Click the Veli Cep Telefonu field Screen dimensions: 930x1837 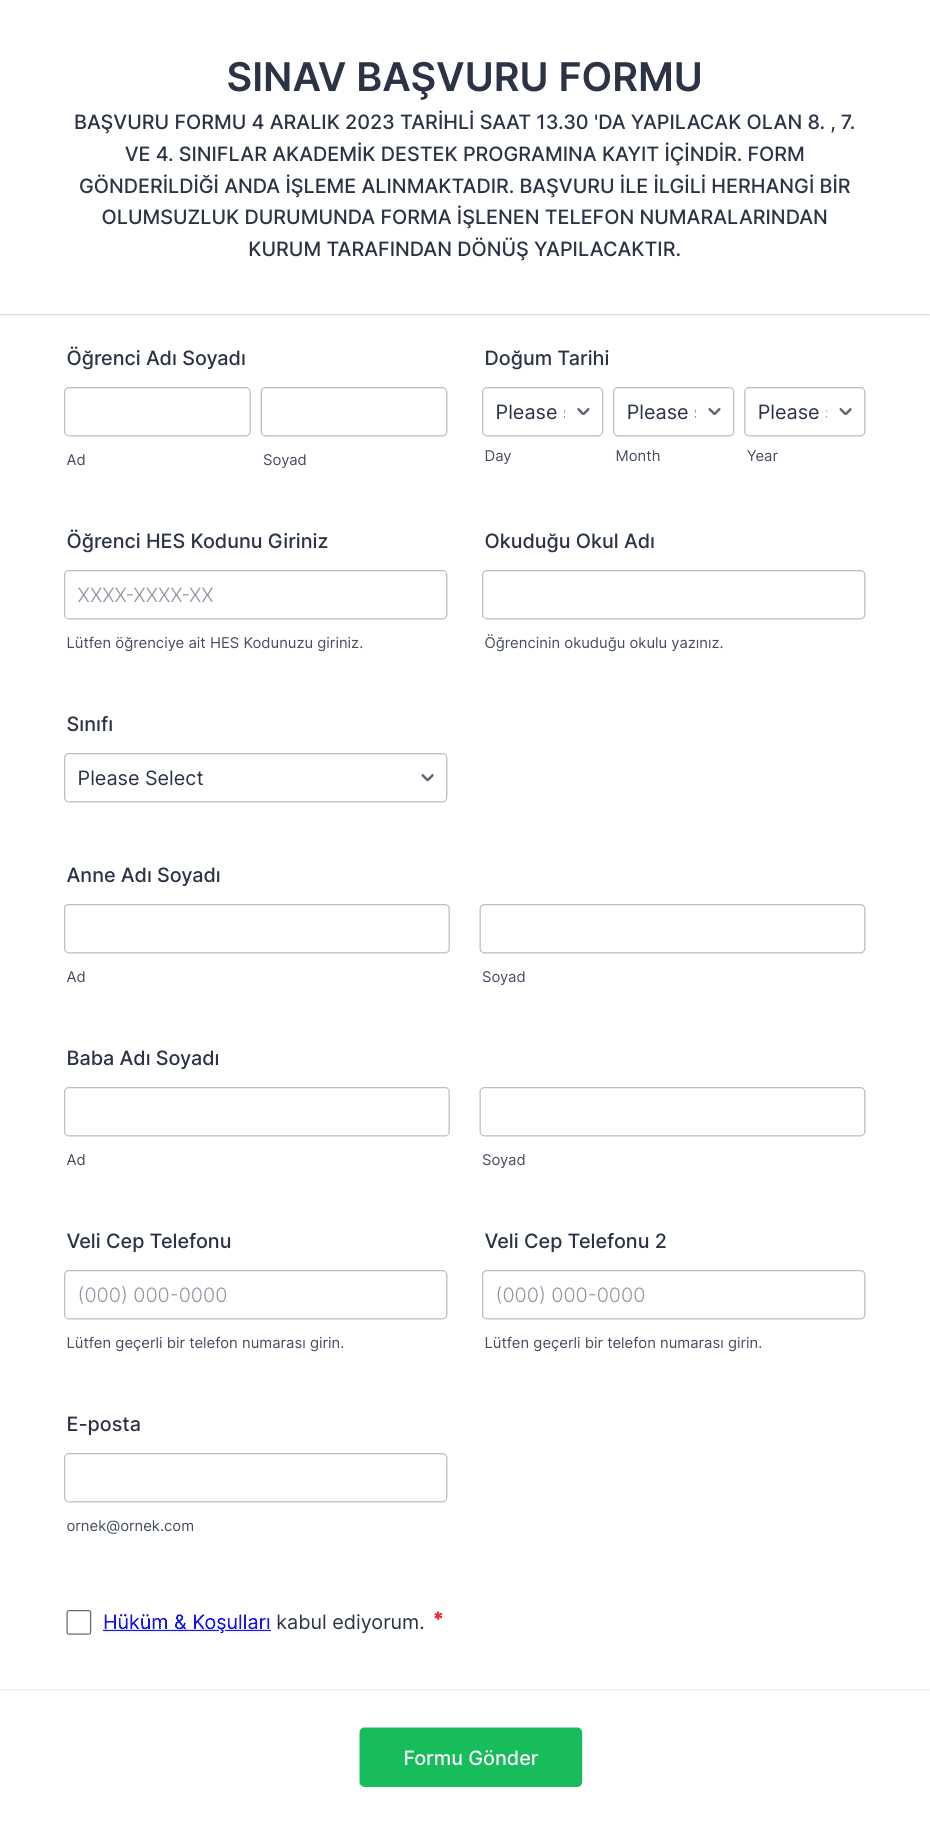click(x=255, y=1294)
